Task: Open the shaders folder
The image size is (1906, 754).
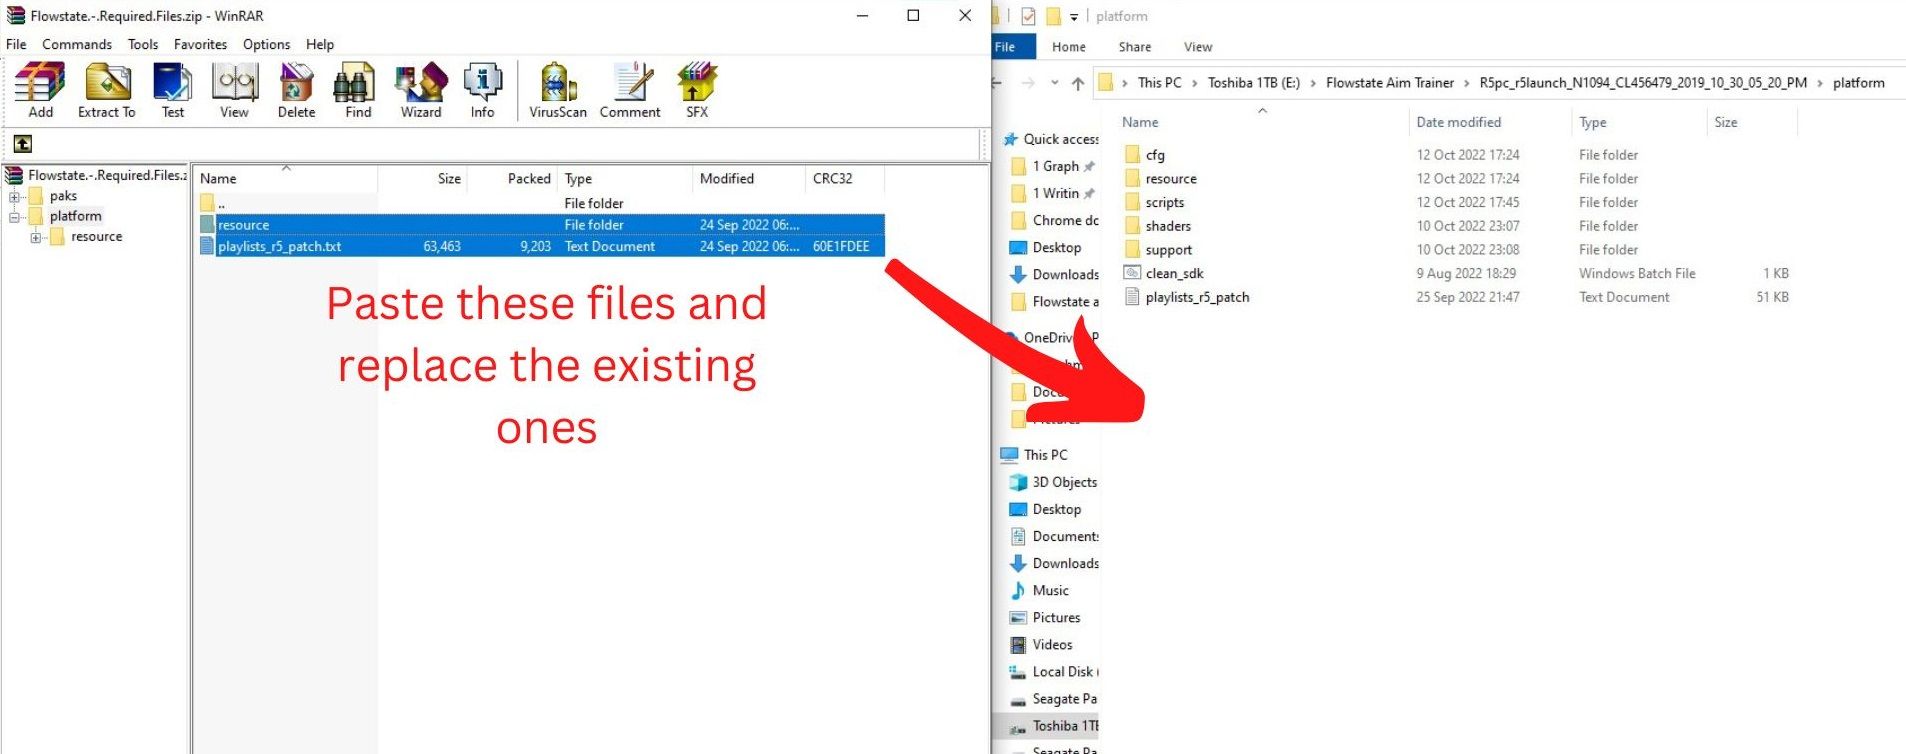Action: (x=1168, y=226)
